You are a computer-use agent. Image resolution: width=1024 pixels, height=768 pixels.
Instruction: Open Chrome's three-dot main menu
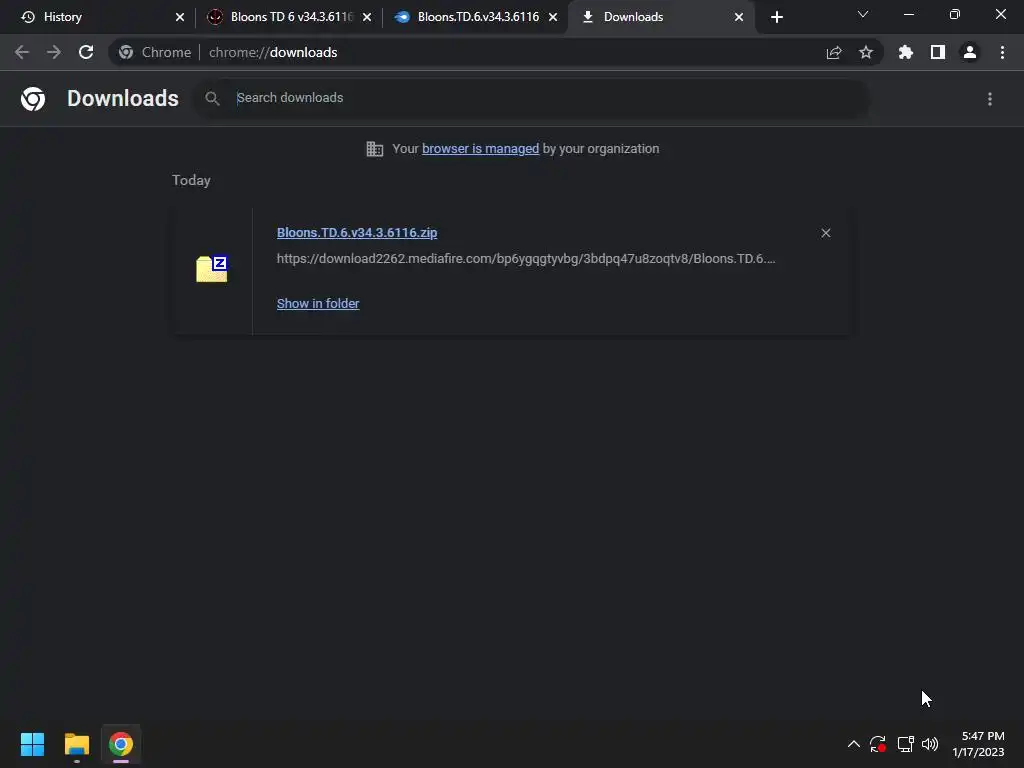tap(1002, 52)
